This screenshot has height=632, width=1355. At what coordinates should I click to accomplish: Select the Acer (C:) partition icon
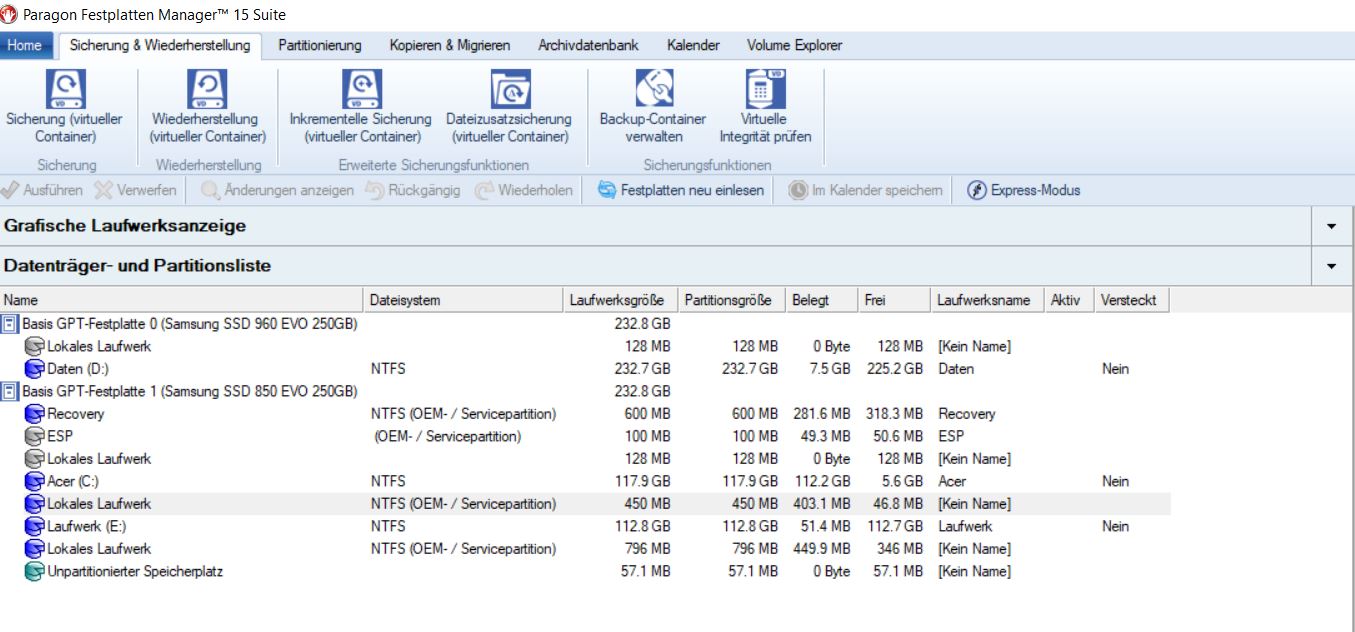[35, 481]
